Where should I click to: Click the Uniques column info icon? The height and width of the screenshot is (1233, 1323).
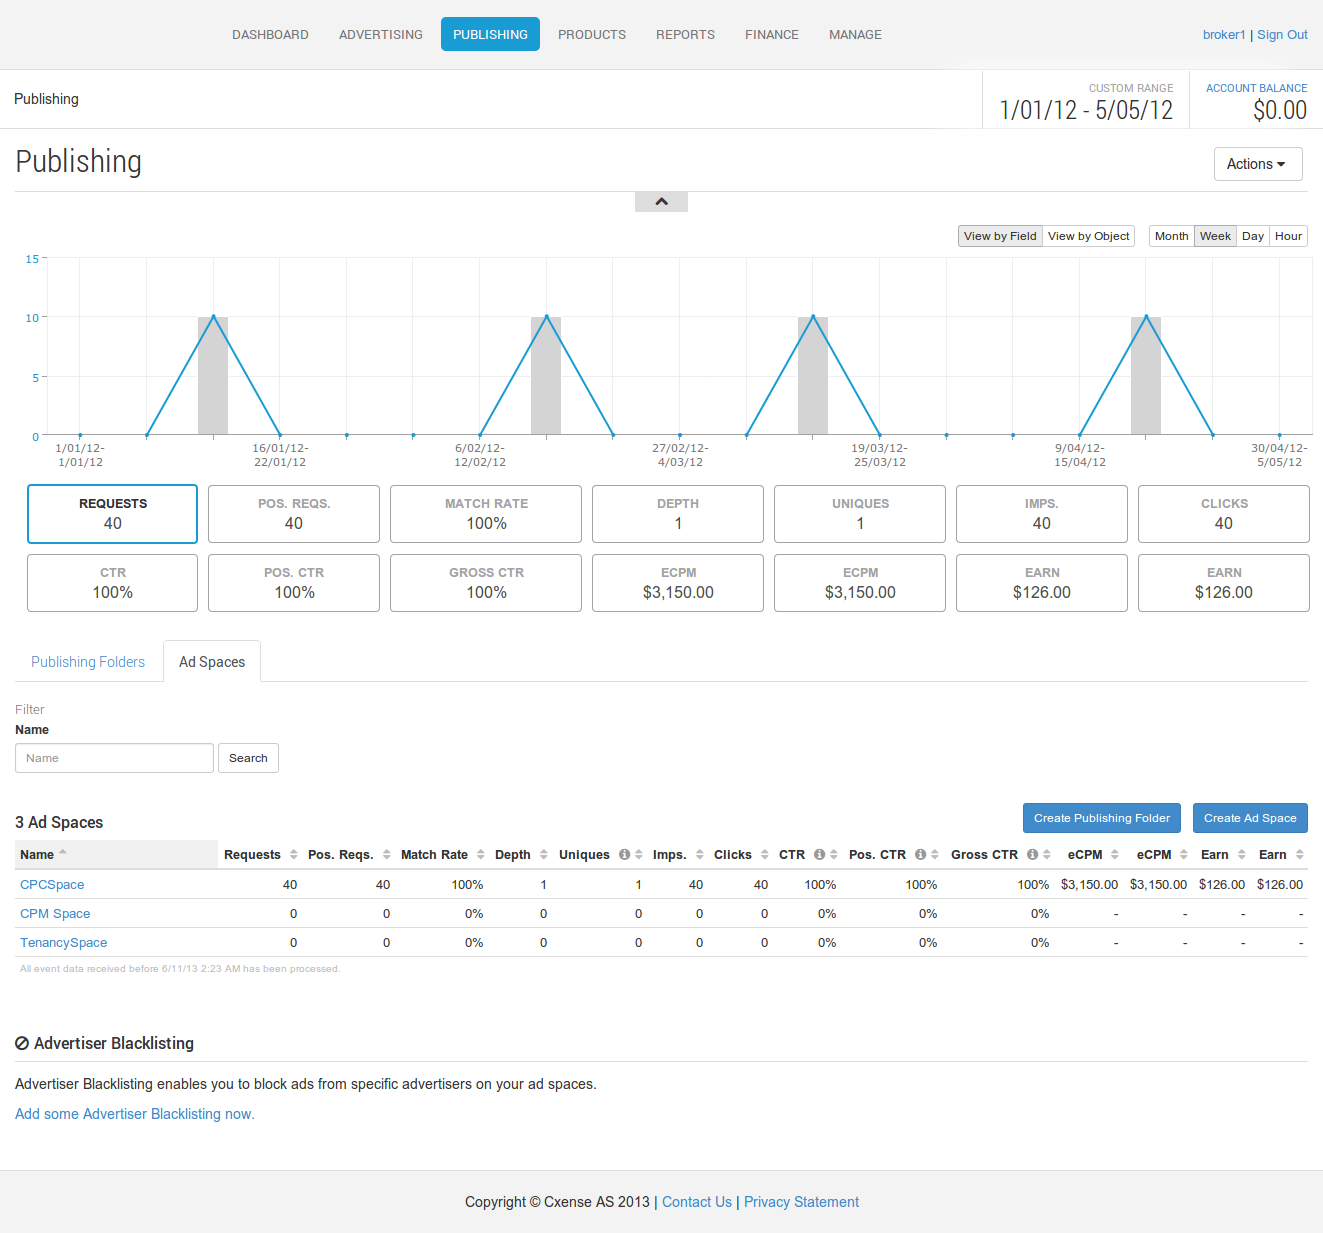(x=624, y=854)
